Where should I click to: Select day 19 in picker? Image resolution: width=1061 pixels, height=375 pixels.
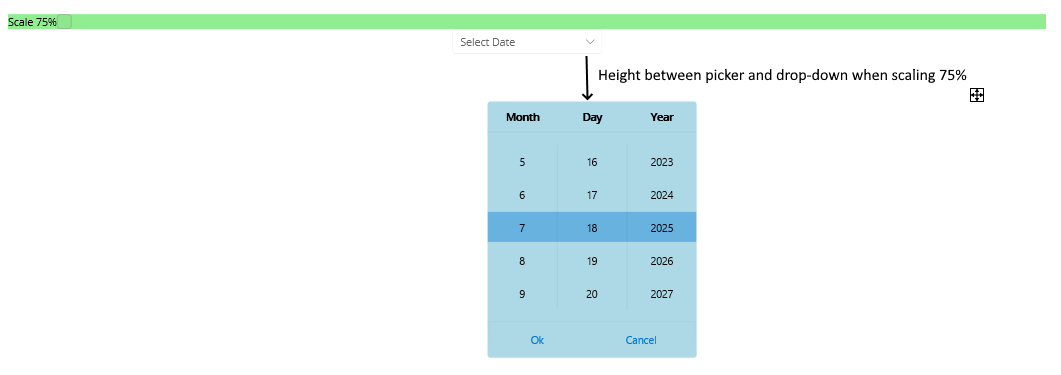592,261
